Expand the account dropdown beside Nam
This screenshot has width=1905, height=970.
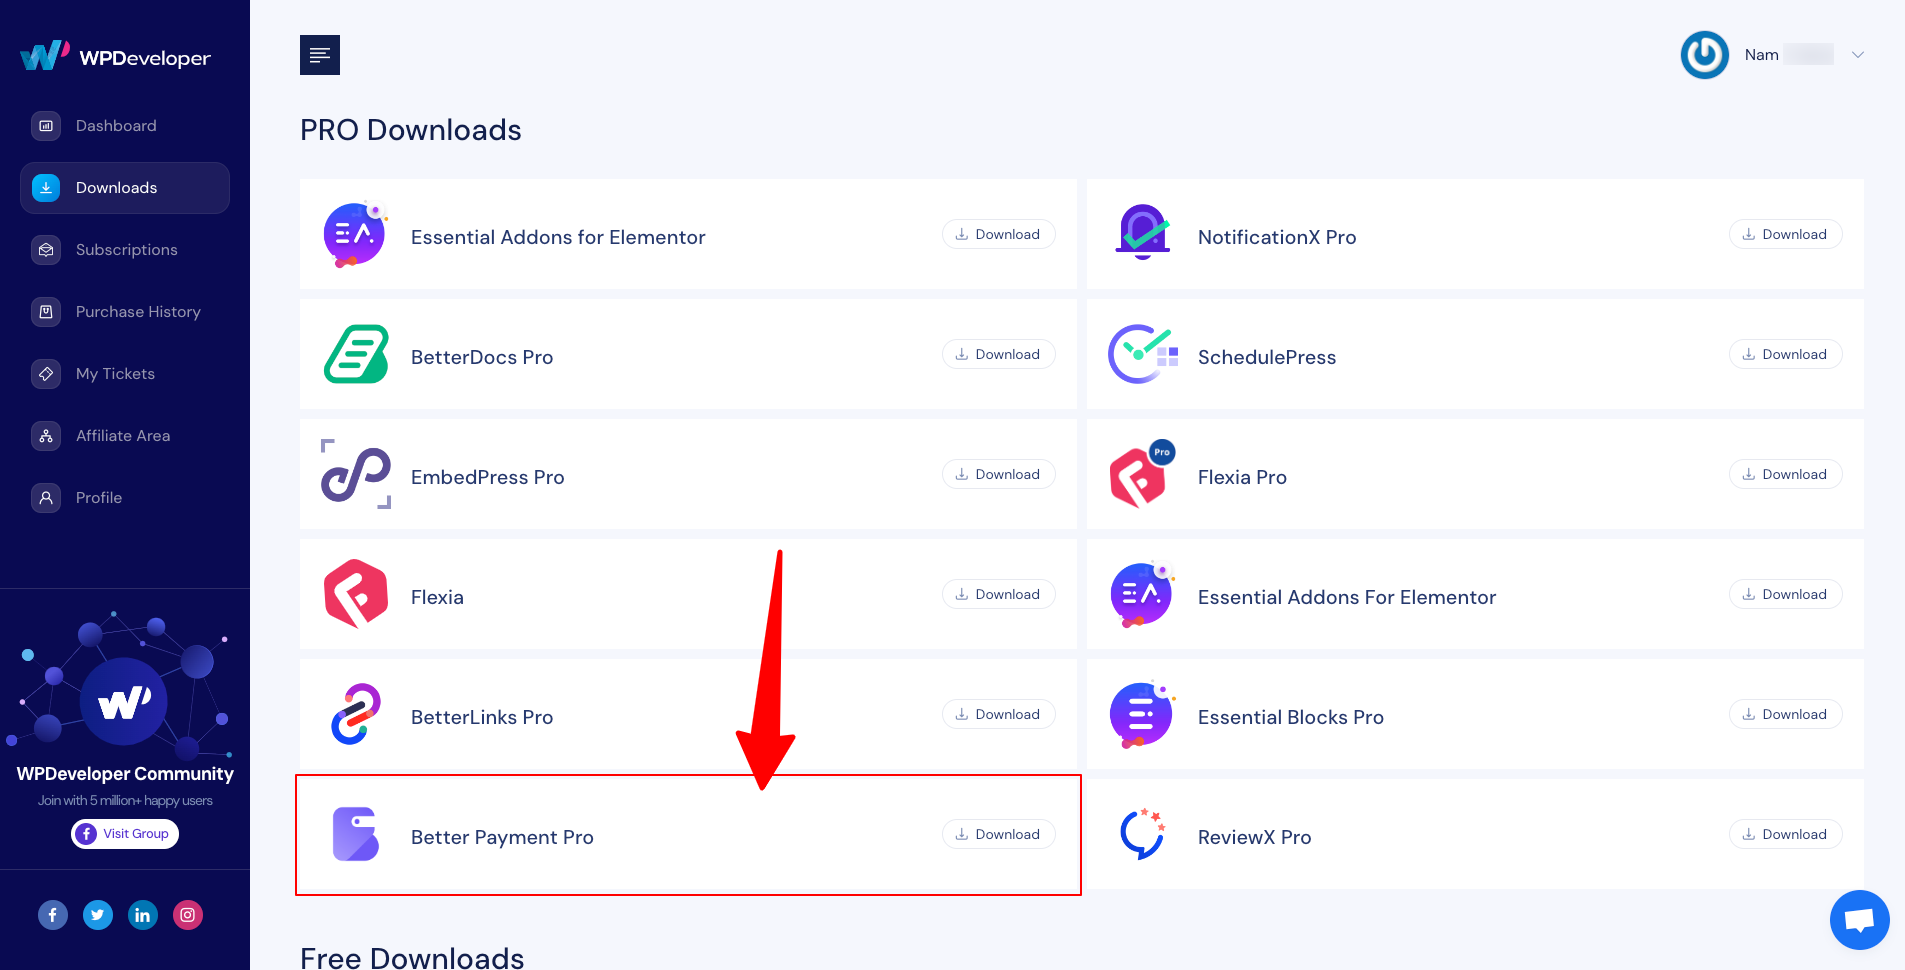coord(1857,55)
